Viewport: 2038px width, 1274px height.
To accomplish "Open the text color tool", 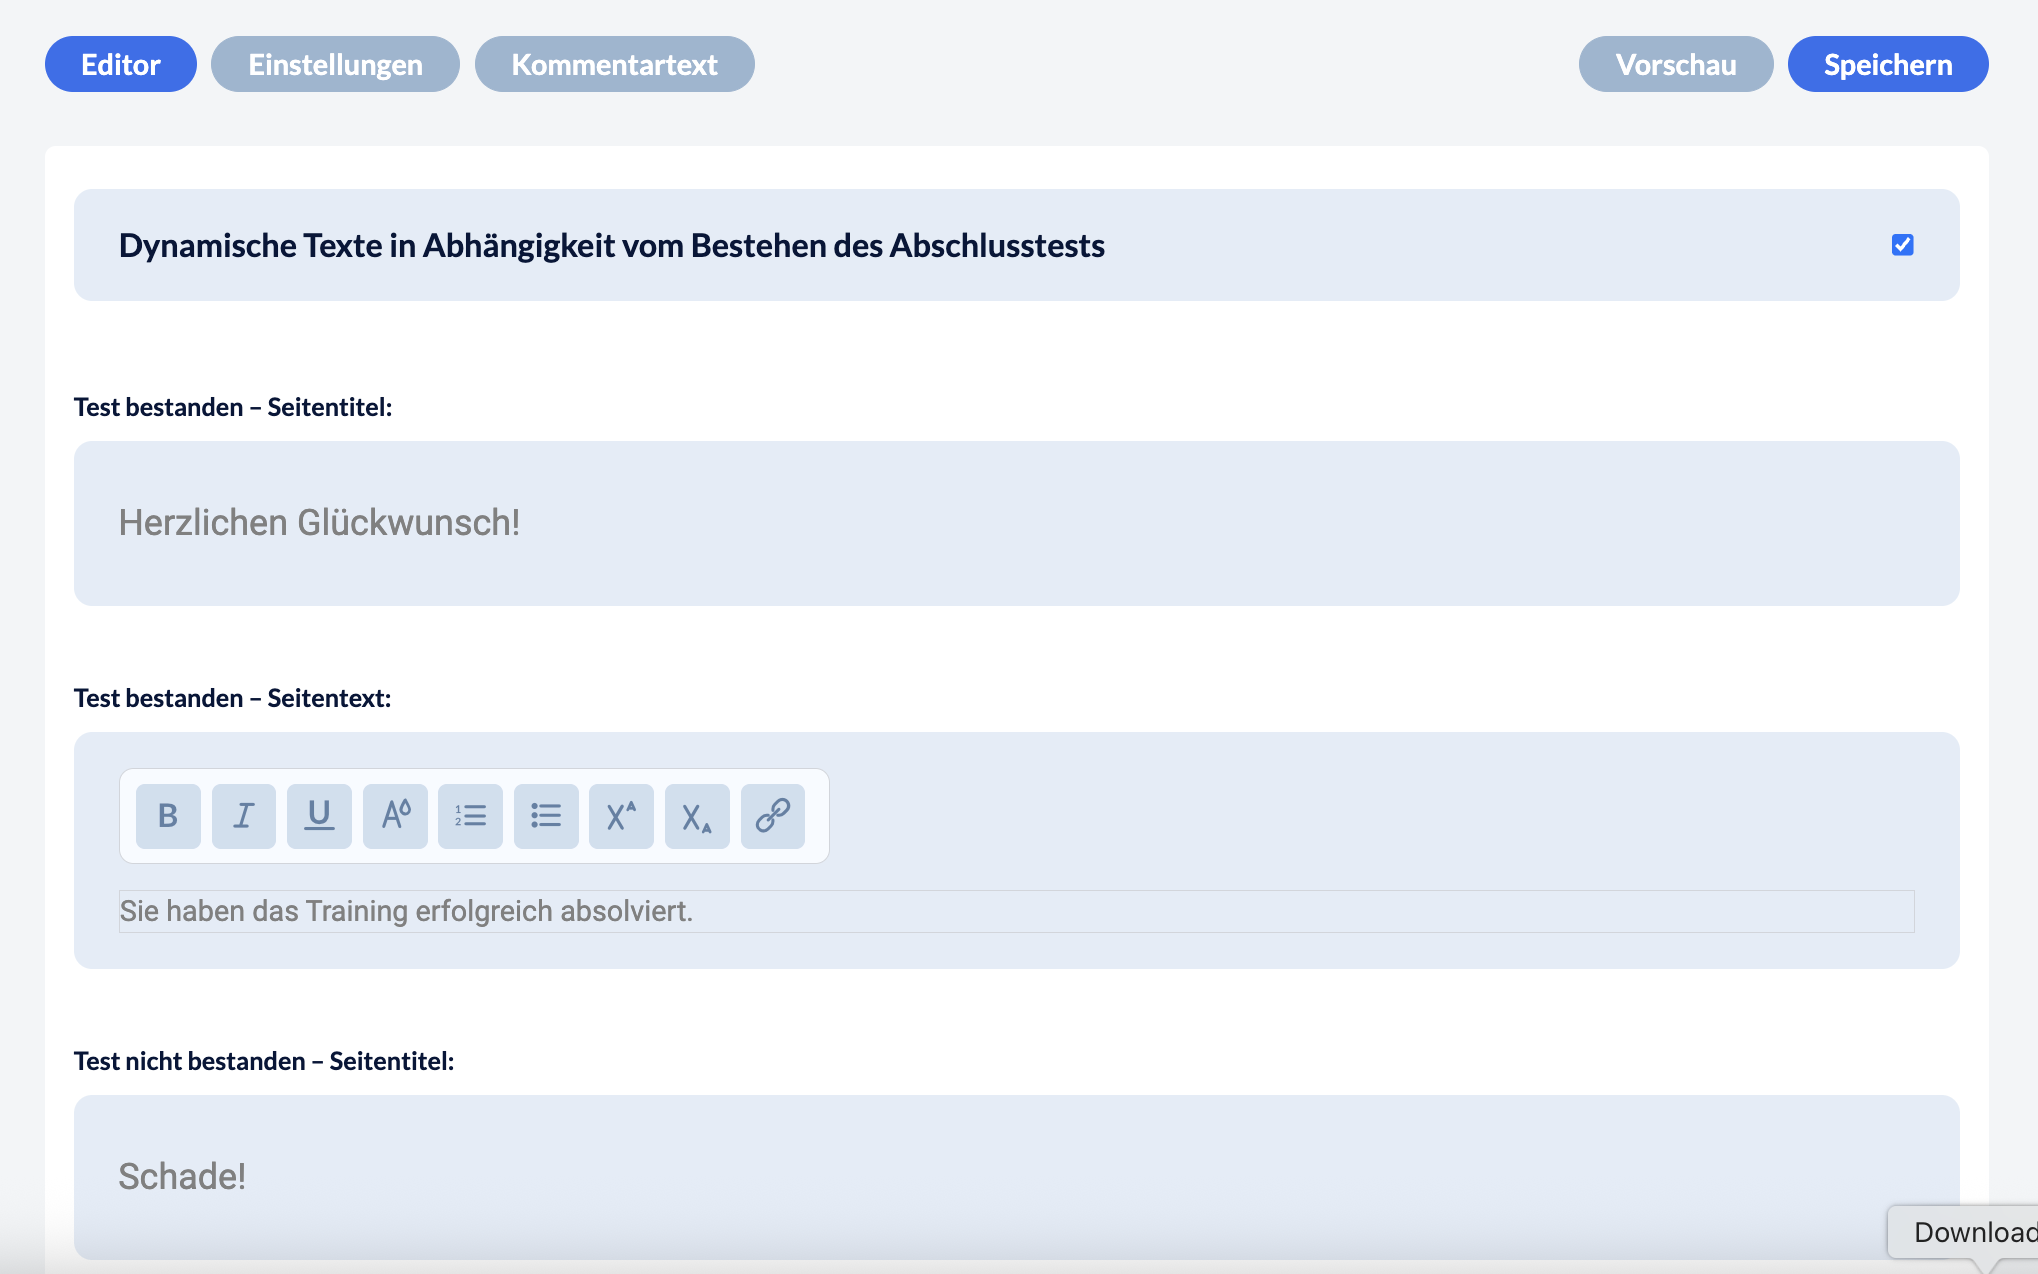I will [x=395, y=816].
